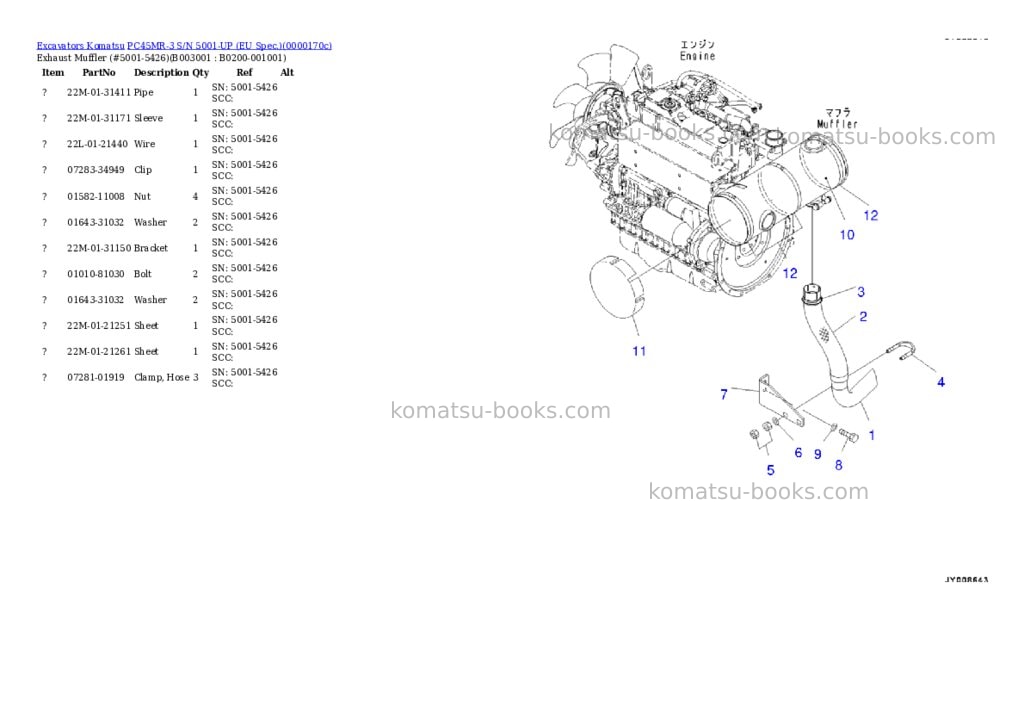
Task: Click the Ref column header
Action: pos(244,72)
